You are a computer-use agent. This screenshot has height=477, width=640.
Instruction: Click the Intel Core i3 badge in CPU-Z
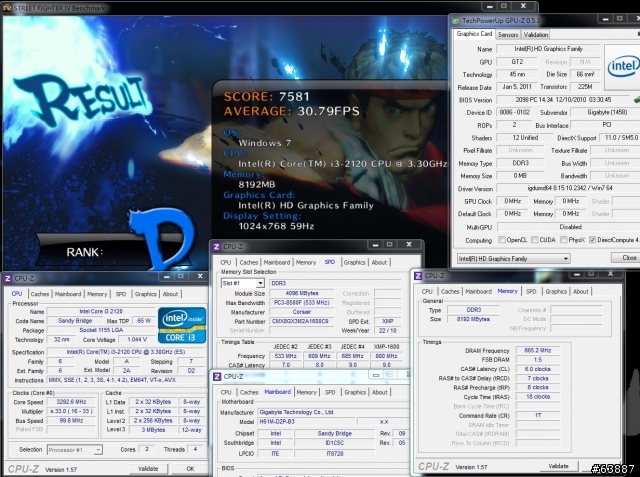coord(182,325)
